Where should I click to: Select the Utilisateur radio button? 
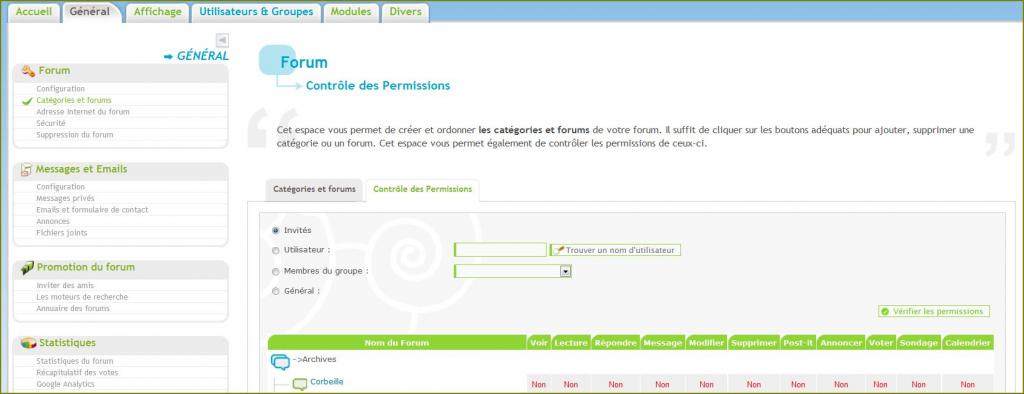[x=275, y=250]
